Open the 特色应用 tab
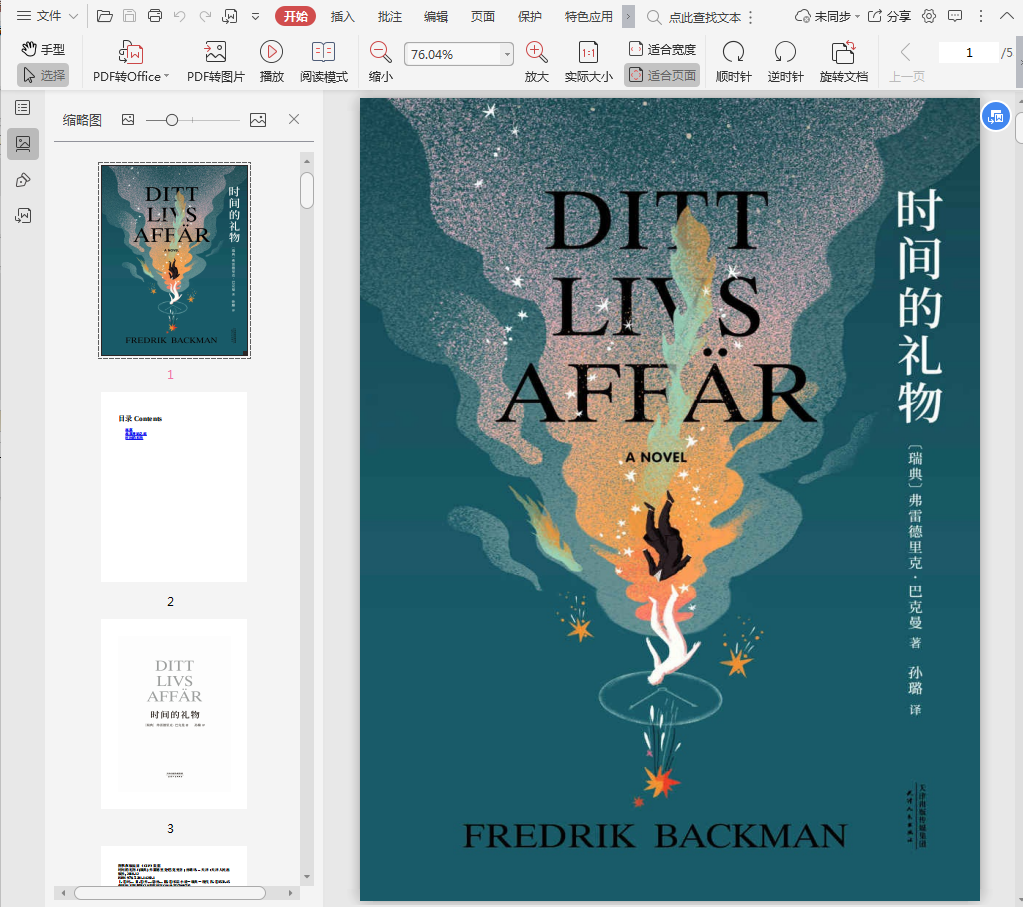 588,16
